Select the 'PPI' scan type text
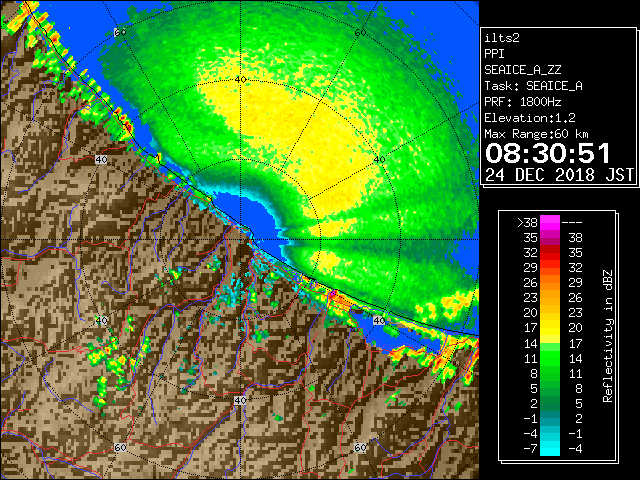640x480 pixels. pyautogui.click(x=494, y=54)
